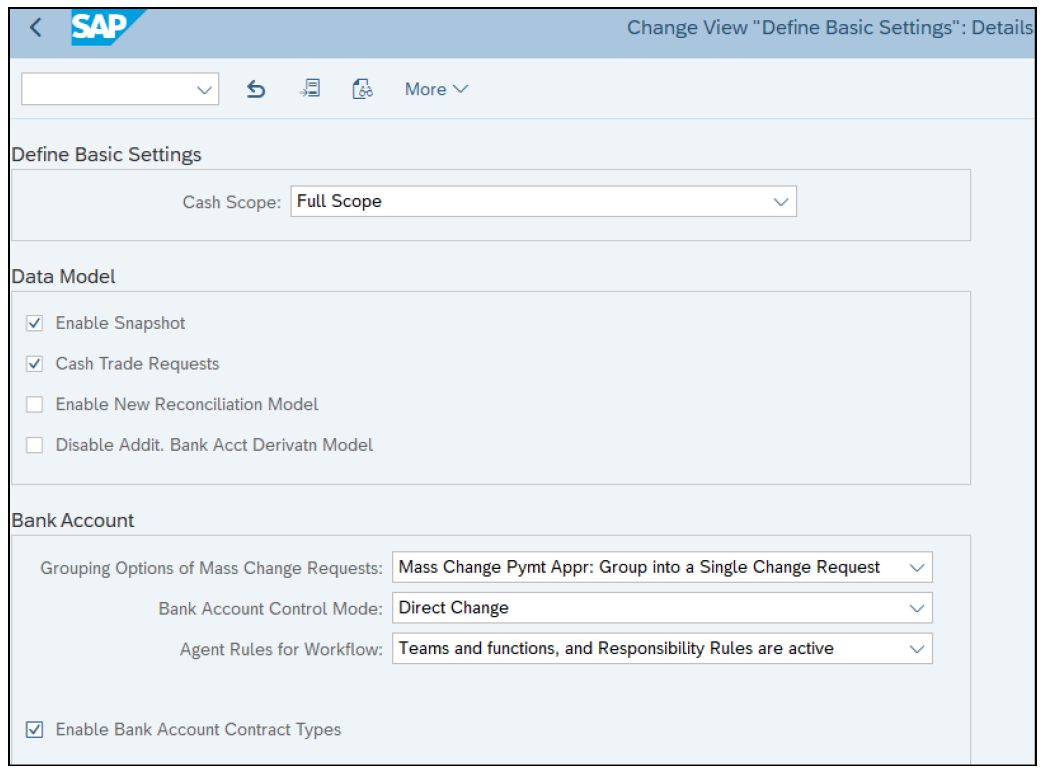Click the SAP logo
The height and width of the screenshot is (773, 1045).
pyautogui.click(x=106, y=27)
